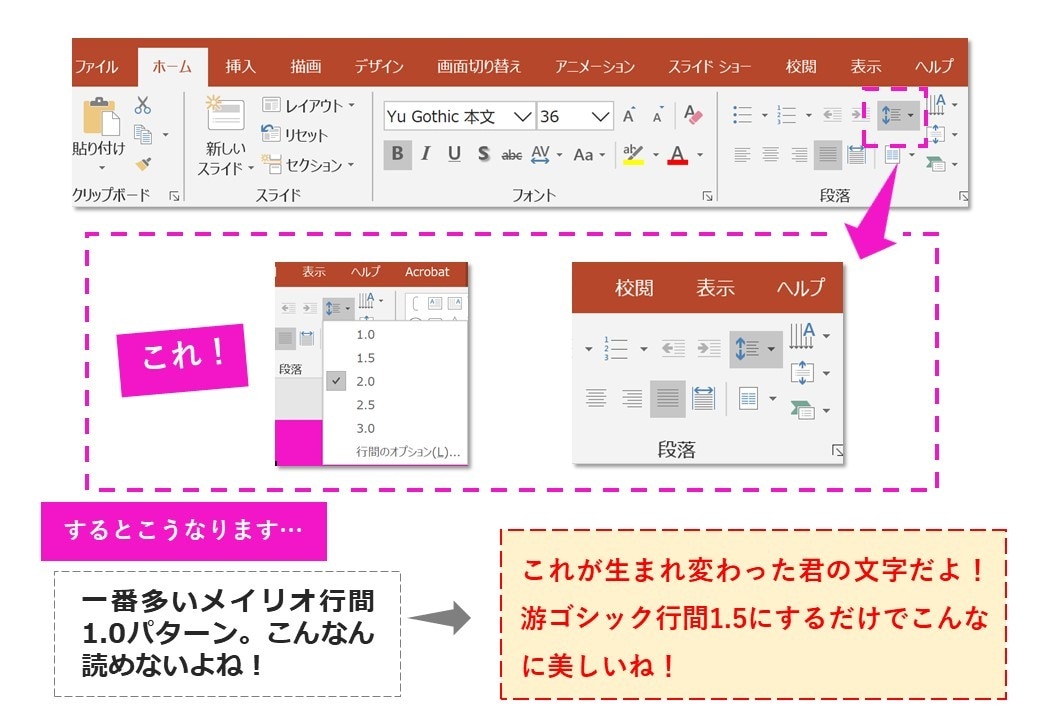Clear all formatting with eraser A icon
Image resolution: width=1040 pixels, height=720 pixels.
coord(693,115)
